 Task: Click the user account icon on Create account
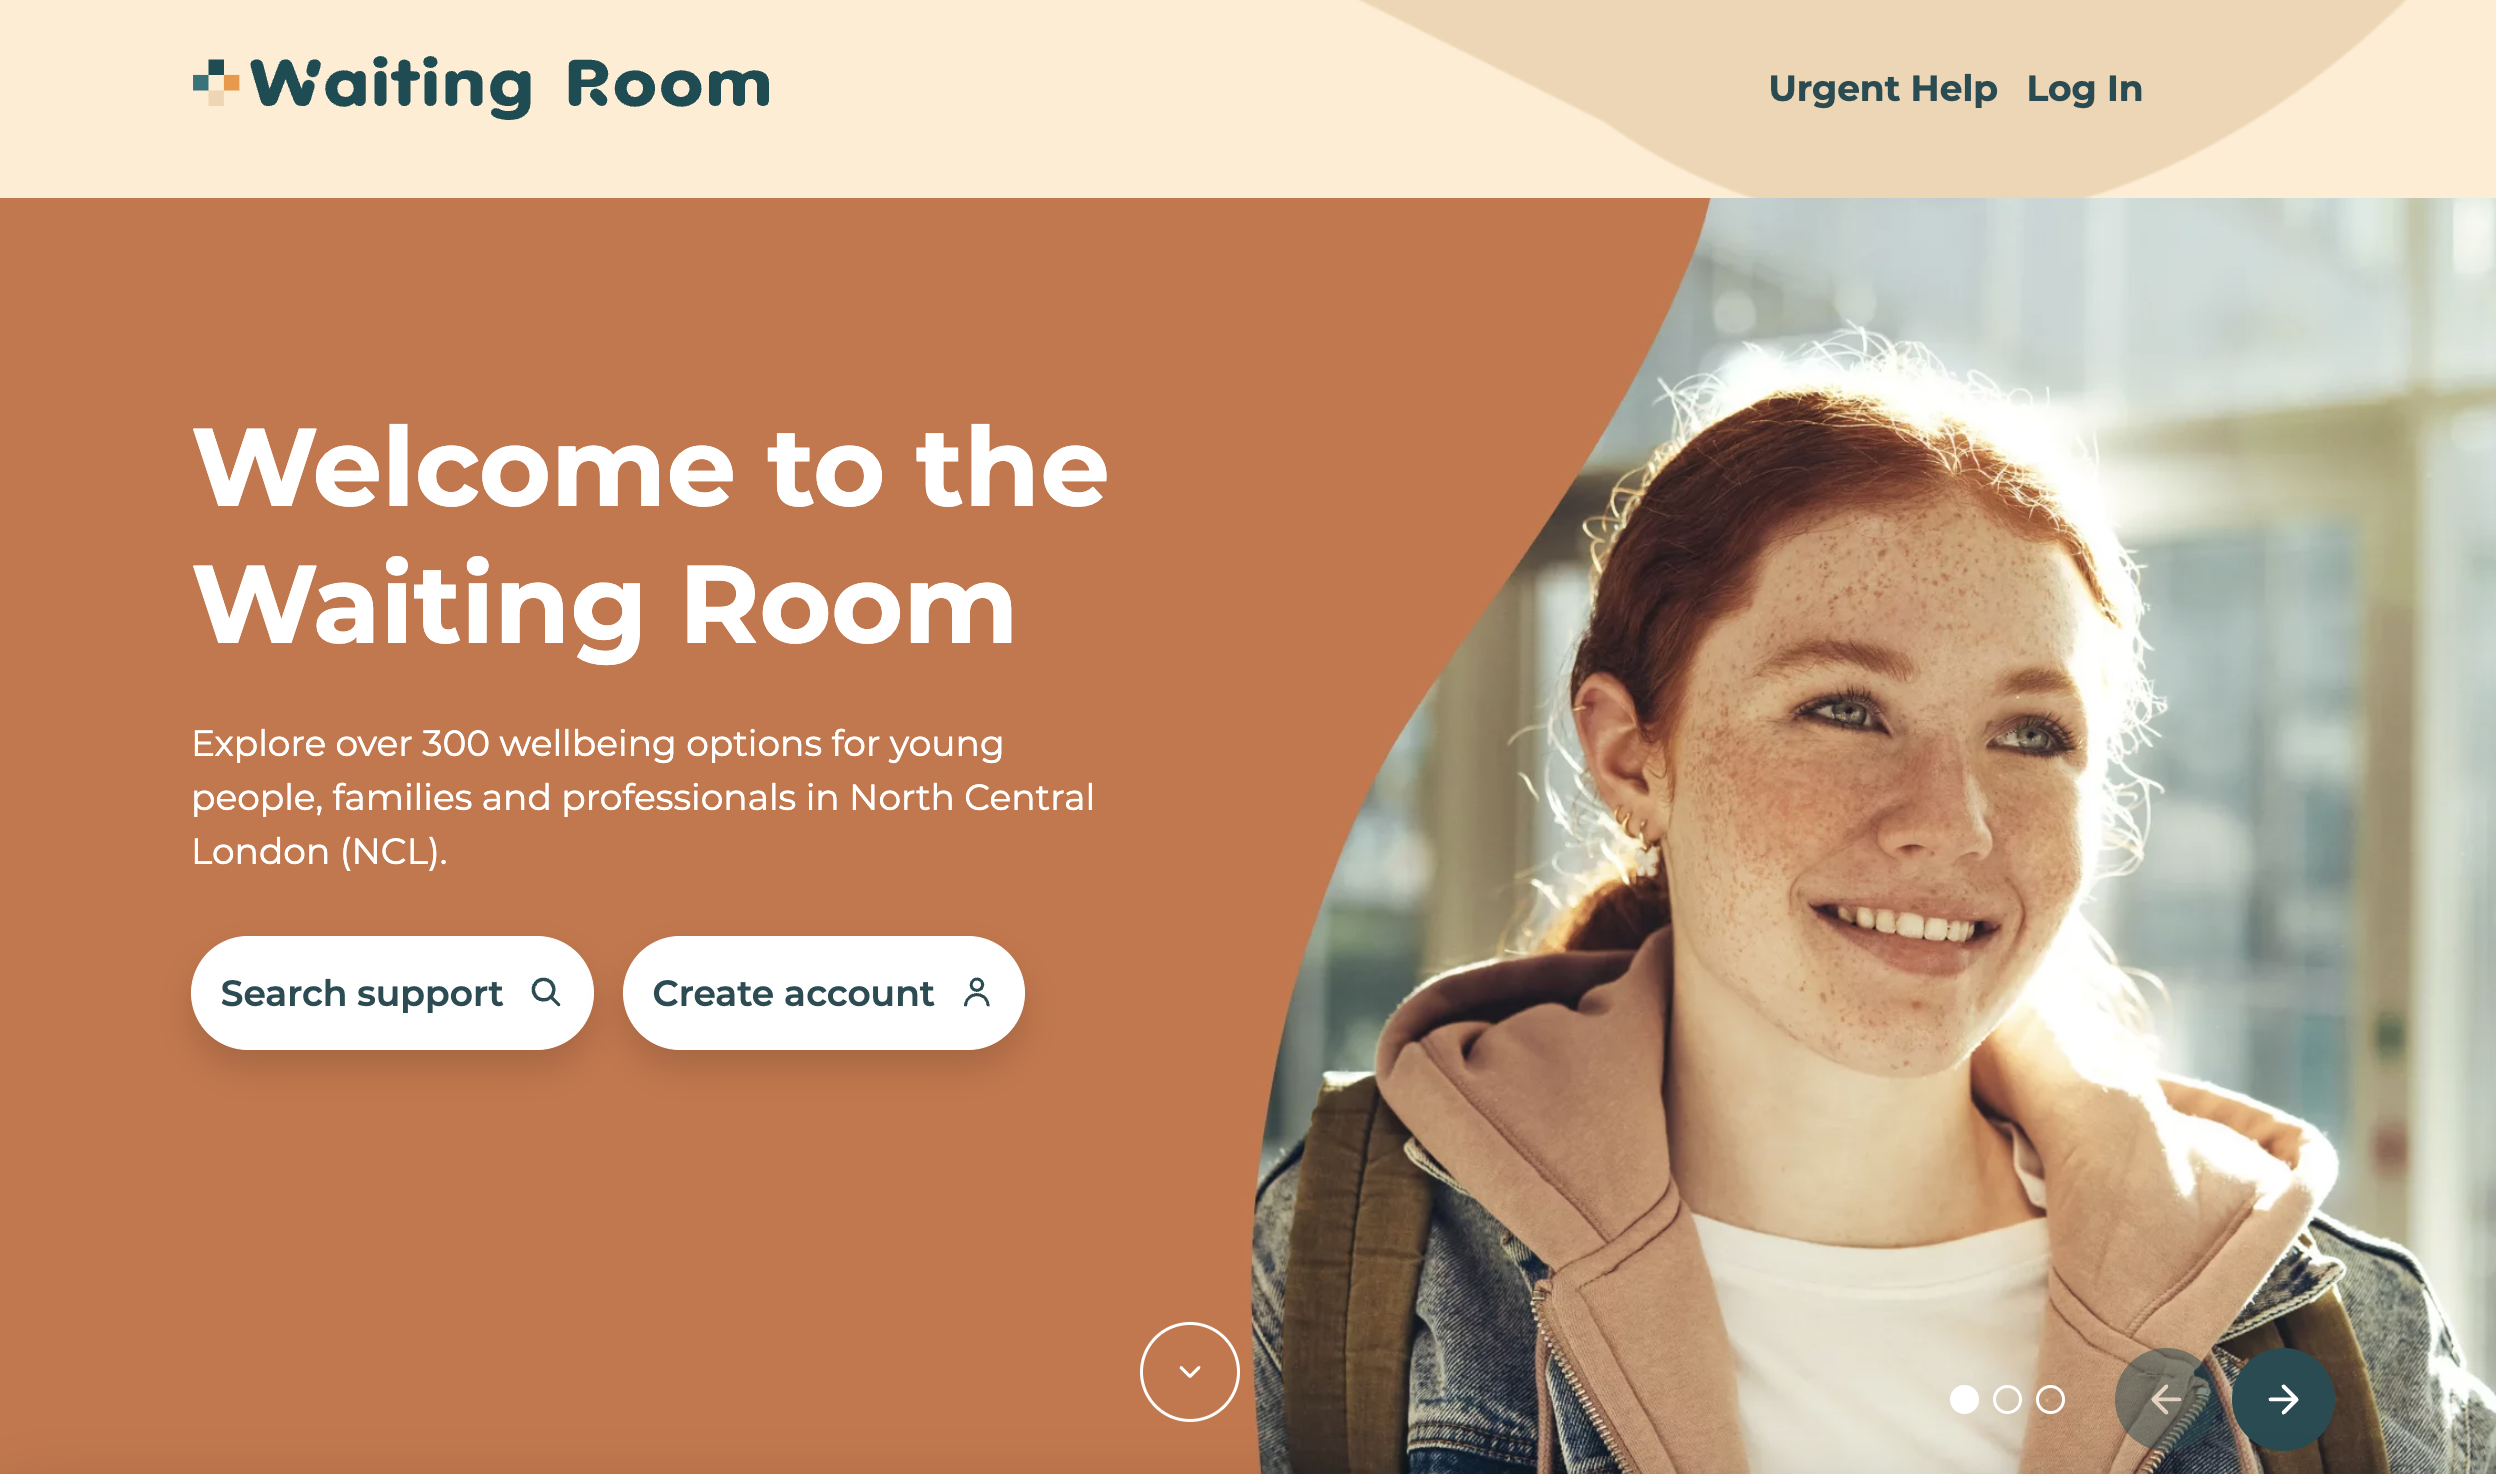tap(975, 993)
